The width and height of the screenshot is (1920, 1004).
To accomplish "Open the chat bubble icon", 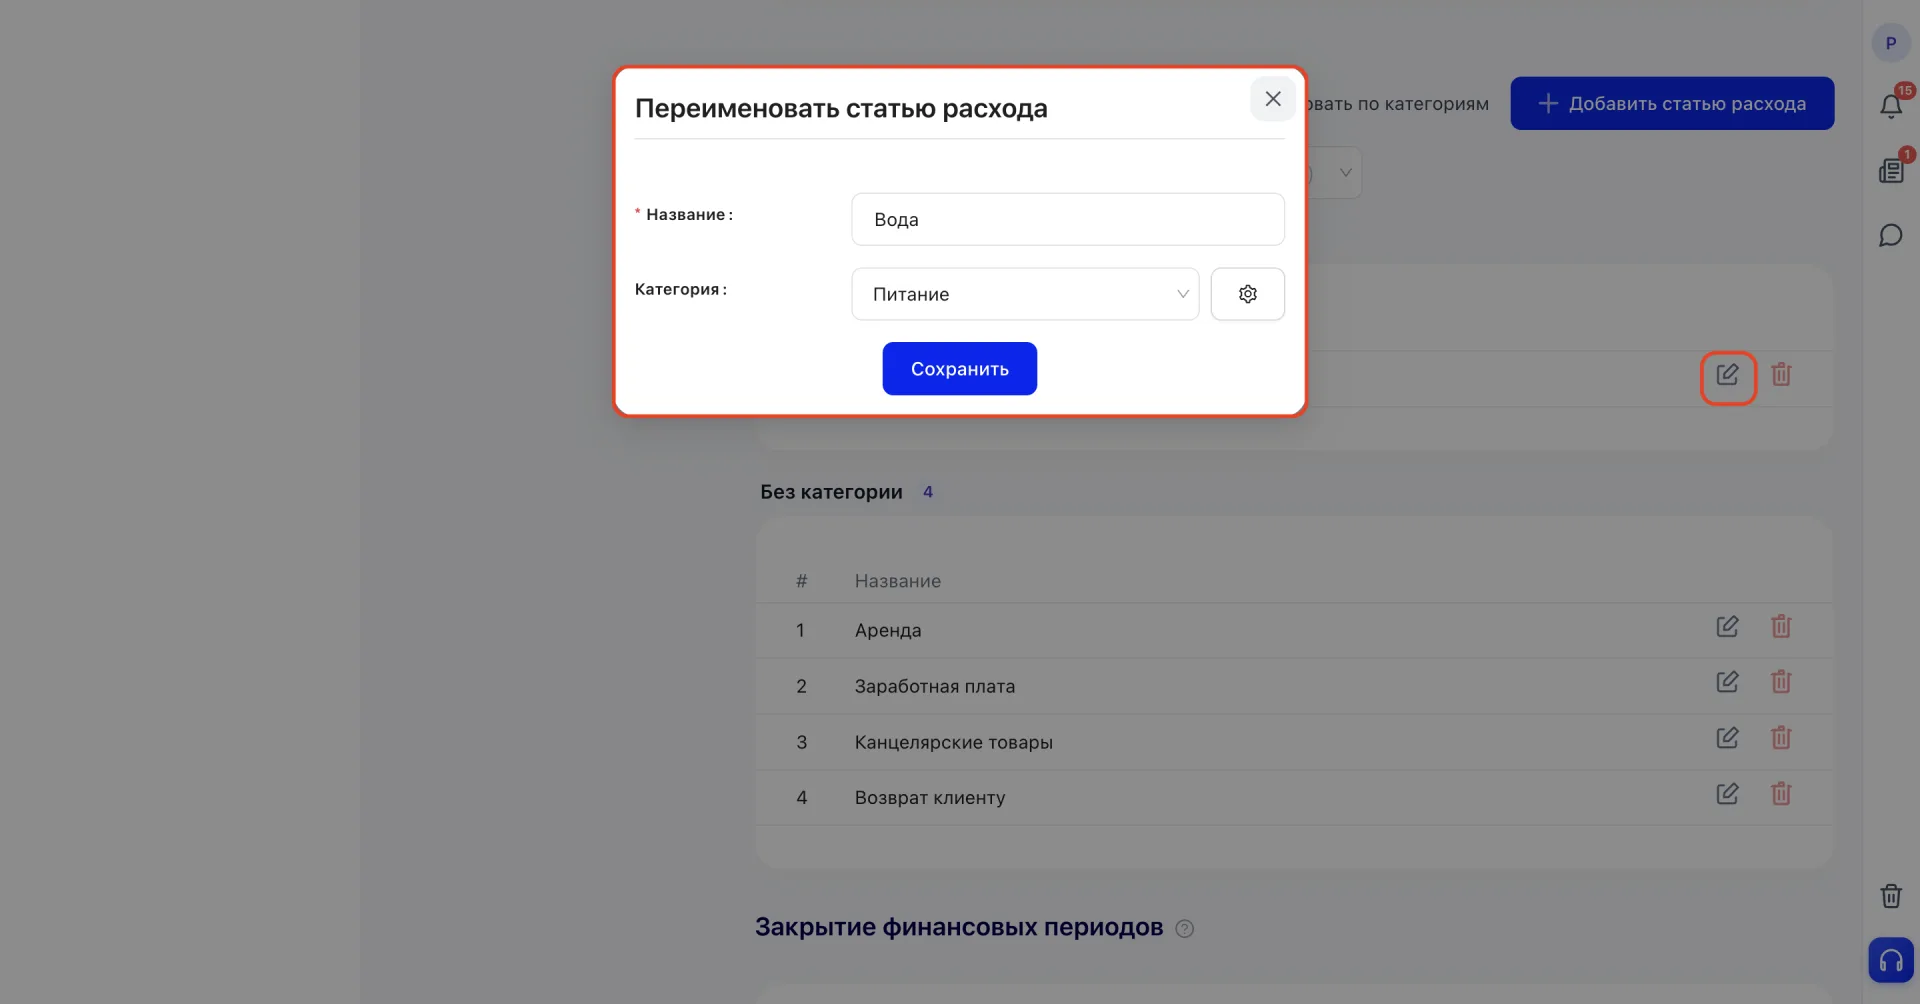I will [x=1891, y=236].
